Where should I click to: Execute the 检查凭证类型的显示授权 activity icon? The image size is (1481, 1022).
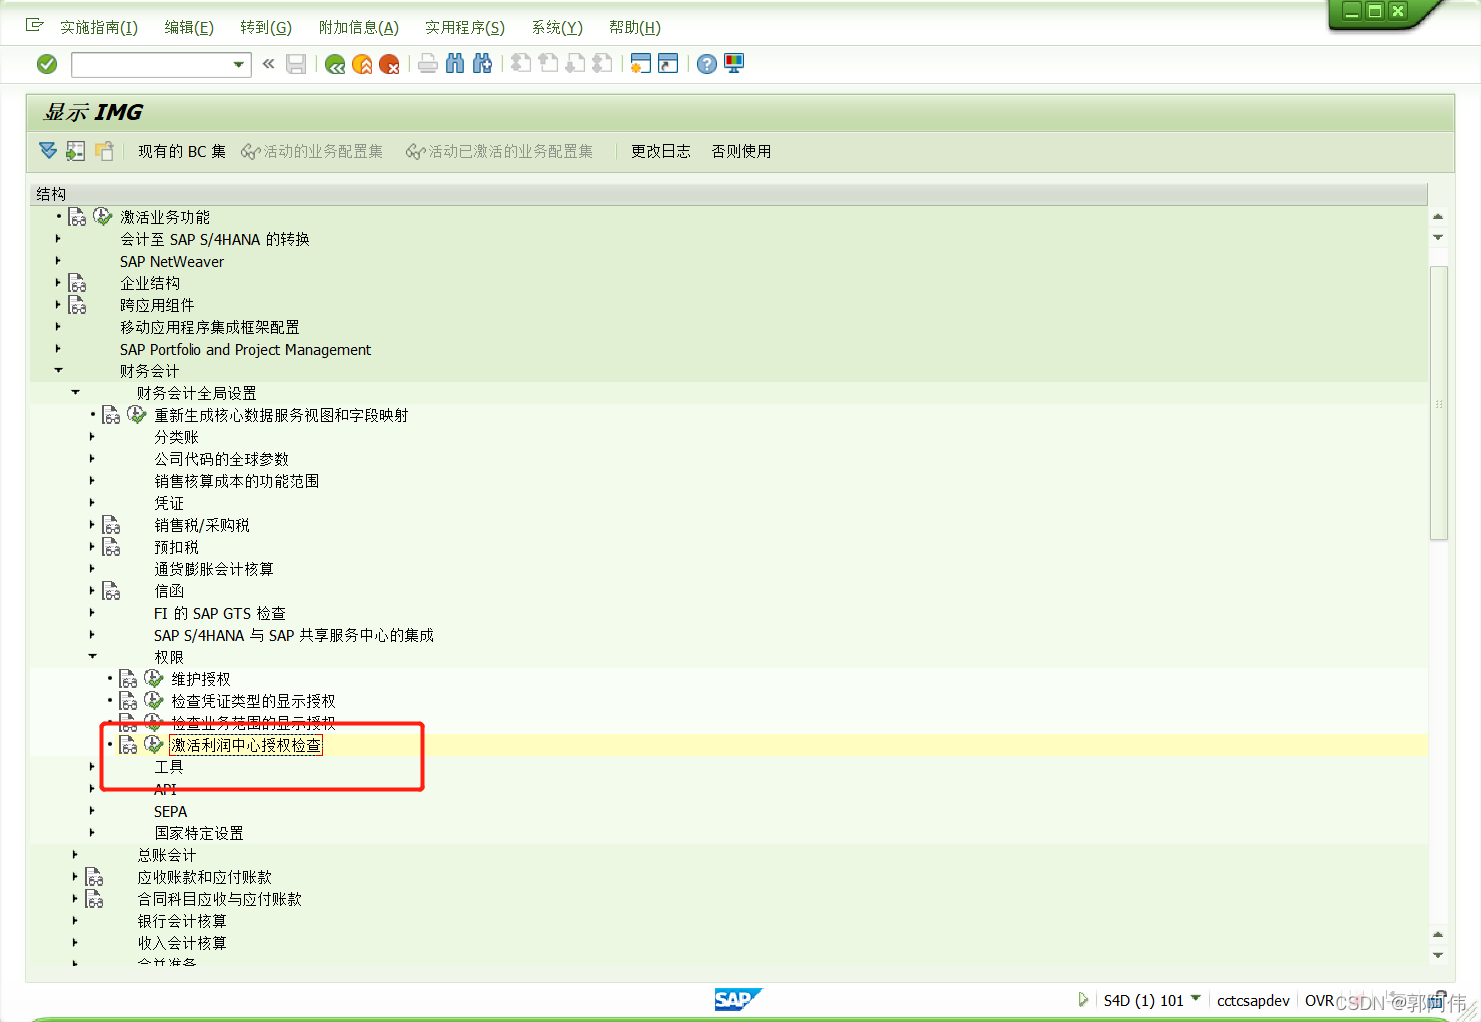154,700
